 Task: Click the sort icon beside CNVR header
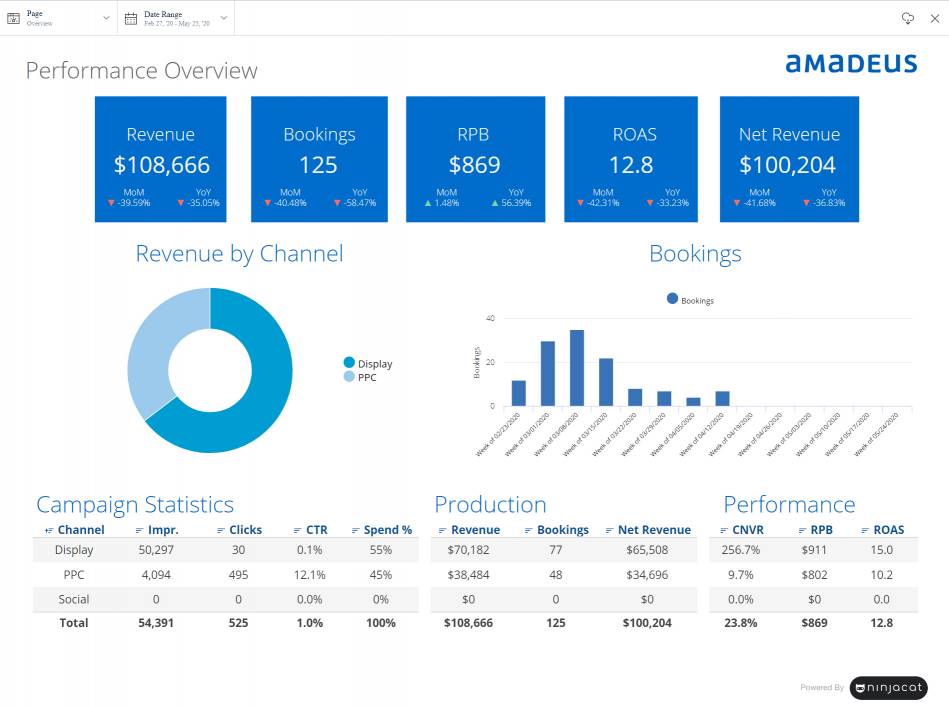tap(724, 530)
